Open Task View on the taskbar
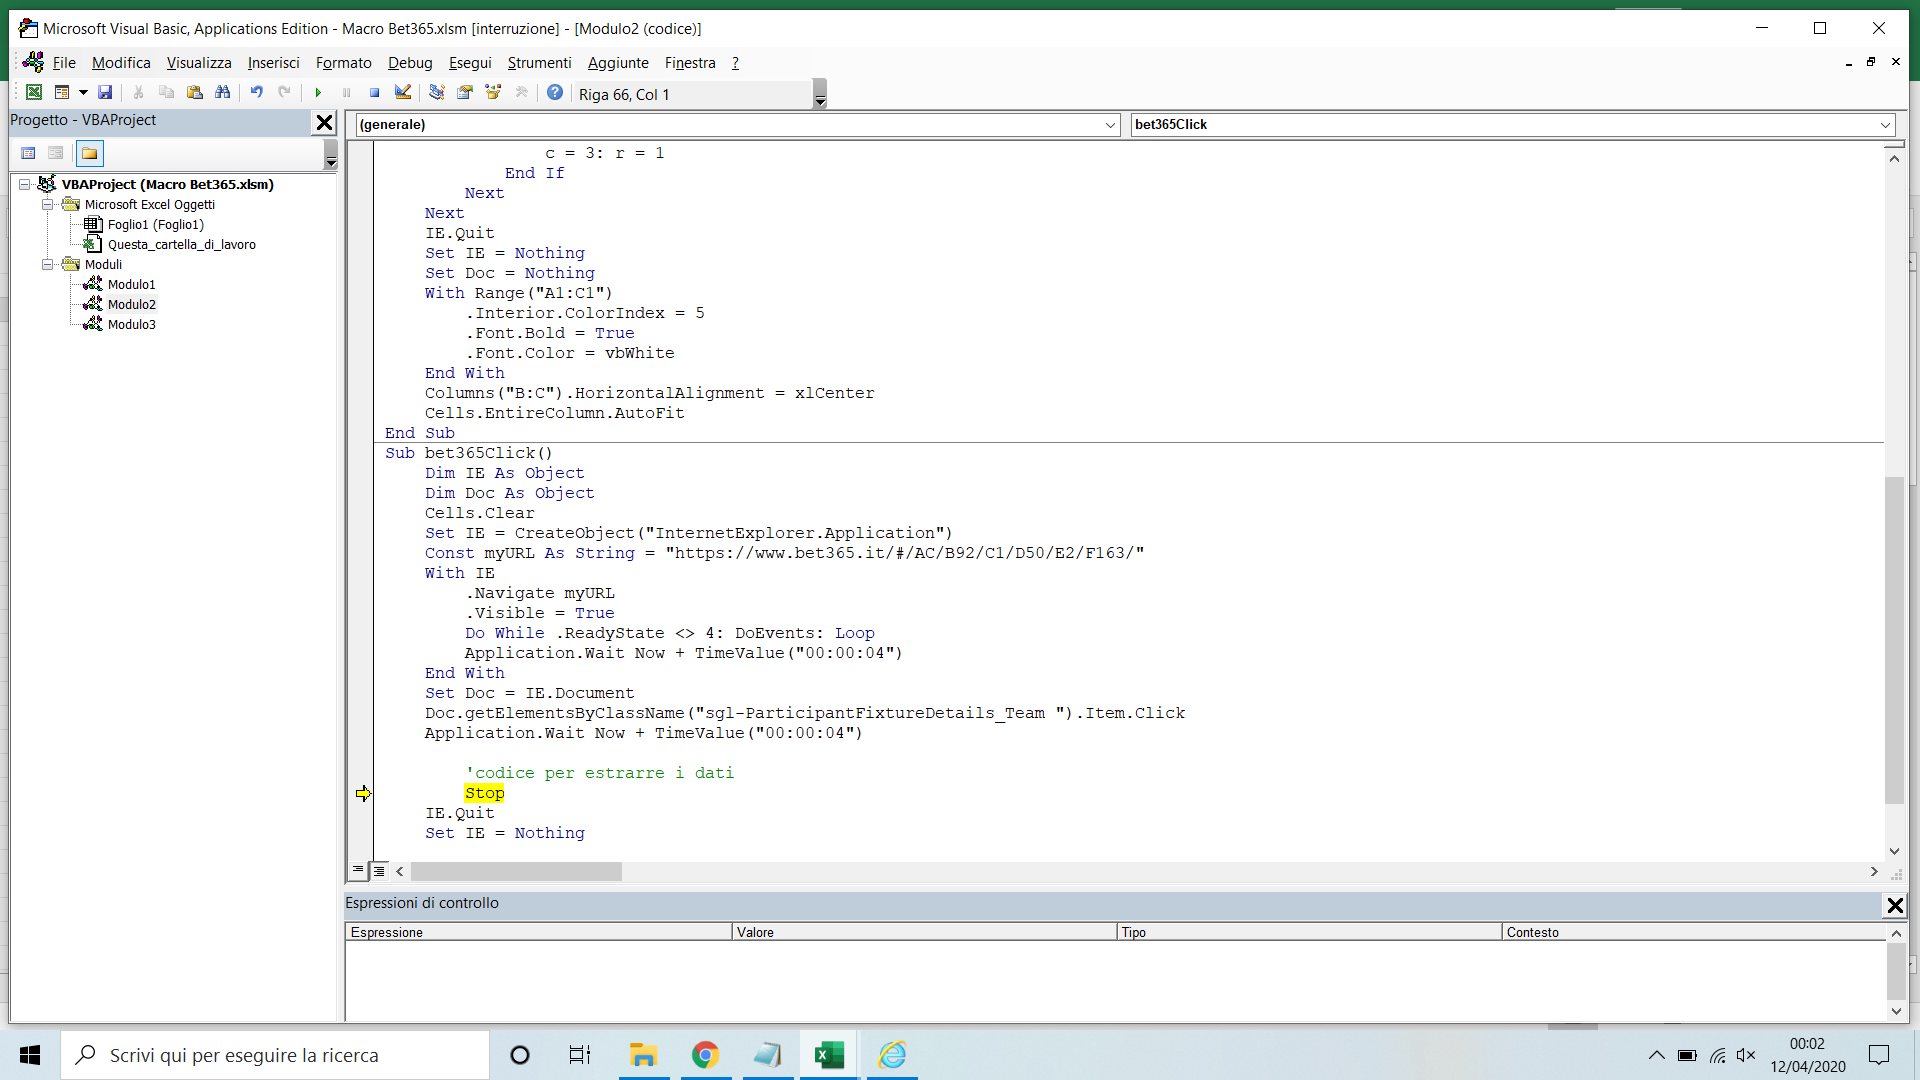 point(580,1055)
